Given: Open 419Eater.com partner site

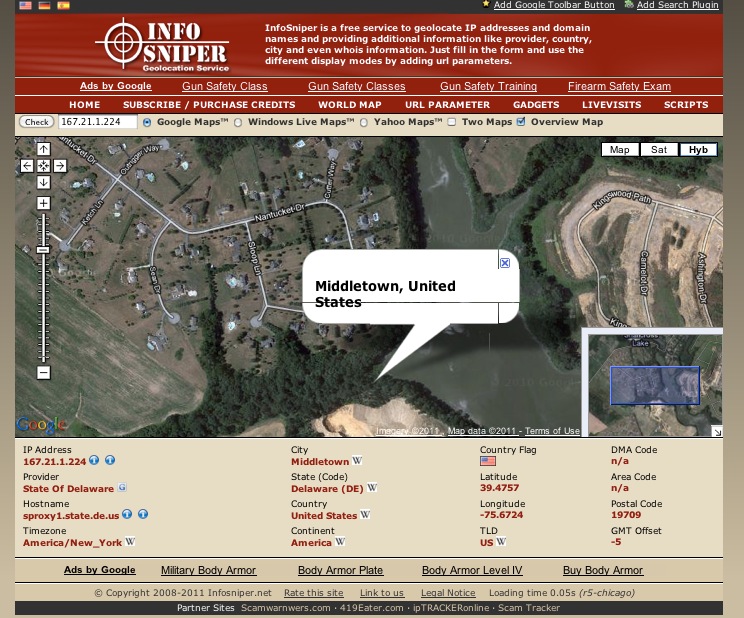Looking at the screenshot, I should coord(372,608).
